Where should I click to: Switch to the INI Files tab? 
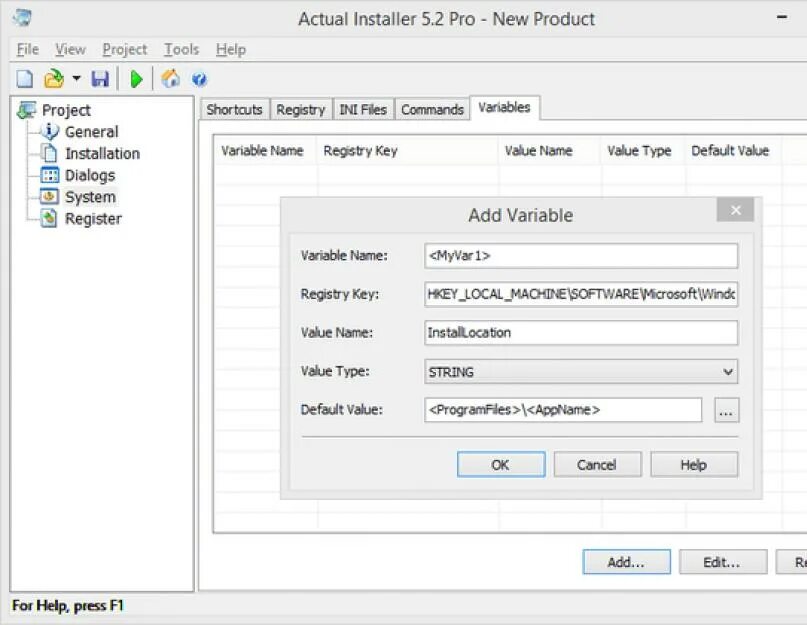coord(363,110)
